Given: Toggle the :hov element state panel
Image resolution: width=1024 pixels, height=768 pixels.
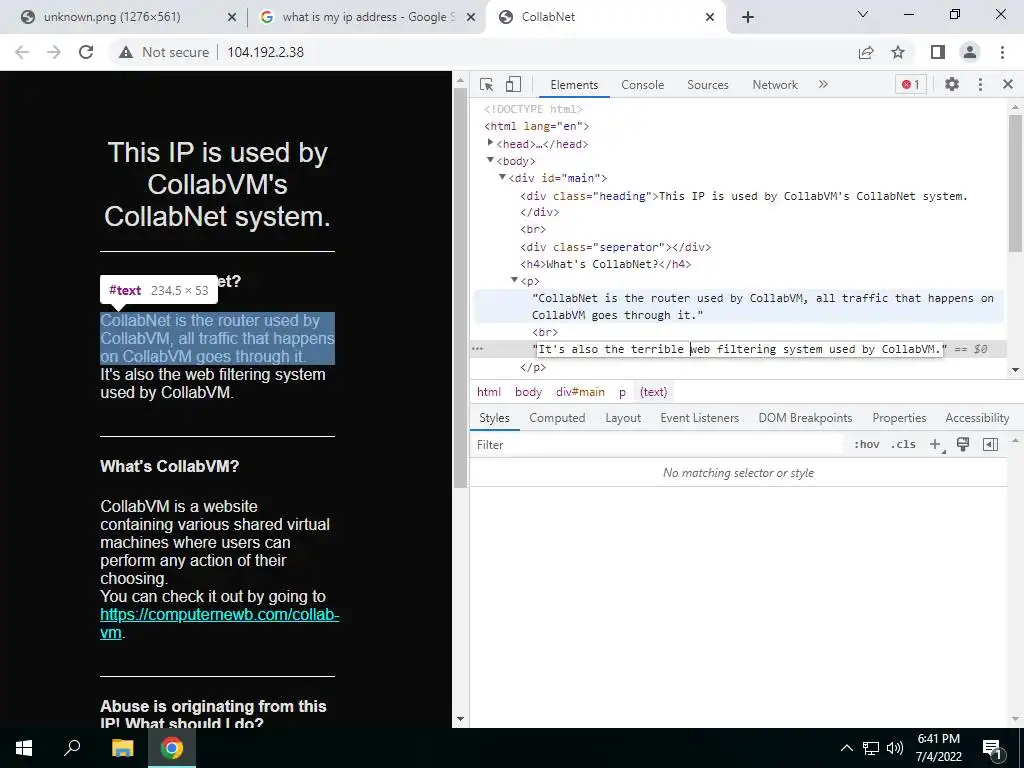Looking at the screenshot, I should pyautogui.click(x=867, y=445).
